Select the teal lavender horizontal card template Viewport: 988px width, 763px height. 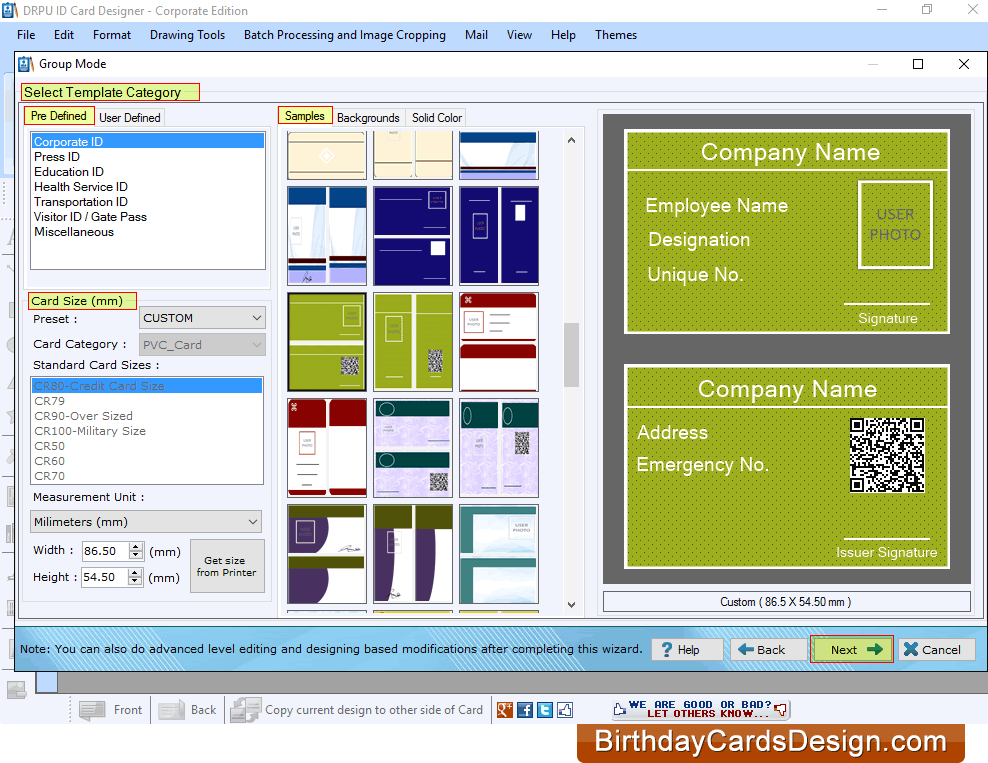point(413,447)
